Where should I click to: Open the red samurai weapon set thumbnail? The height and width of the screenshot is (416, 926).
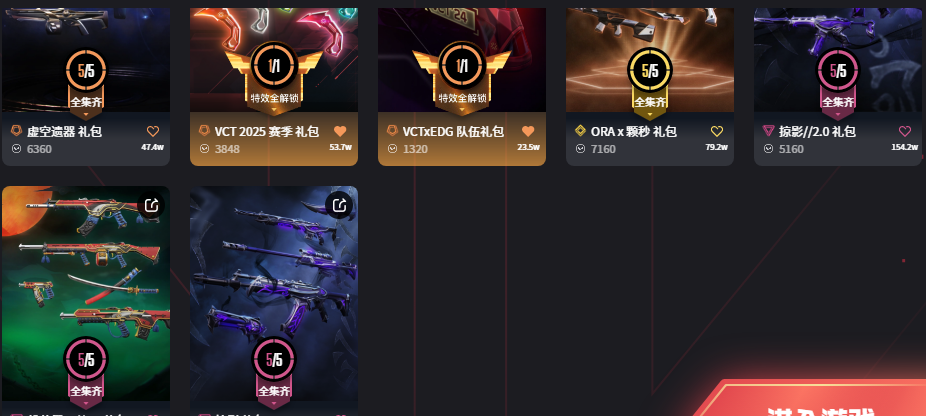tap(86, 294)
